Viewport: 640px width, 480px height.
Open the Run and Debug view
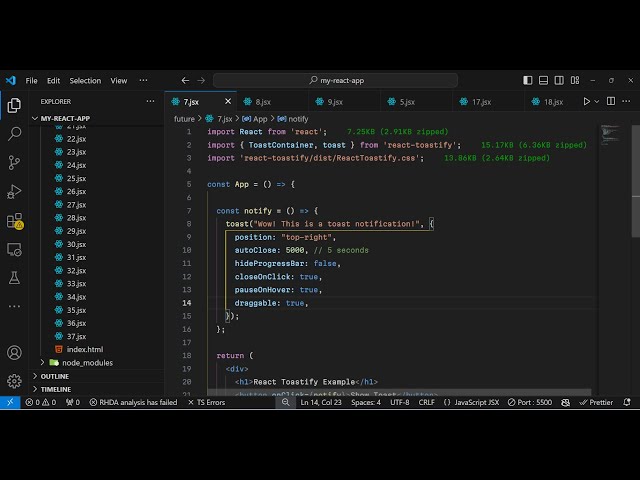[14, 191]
